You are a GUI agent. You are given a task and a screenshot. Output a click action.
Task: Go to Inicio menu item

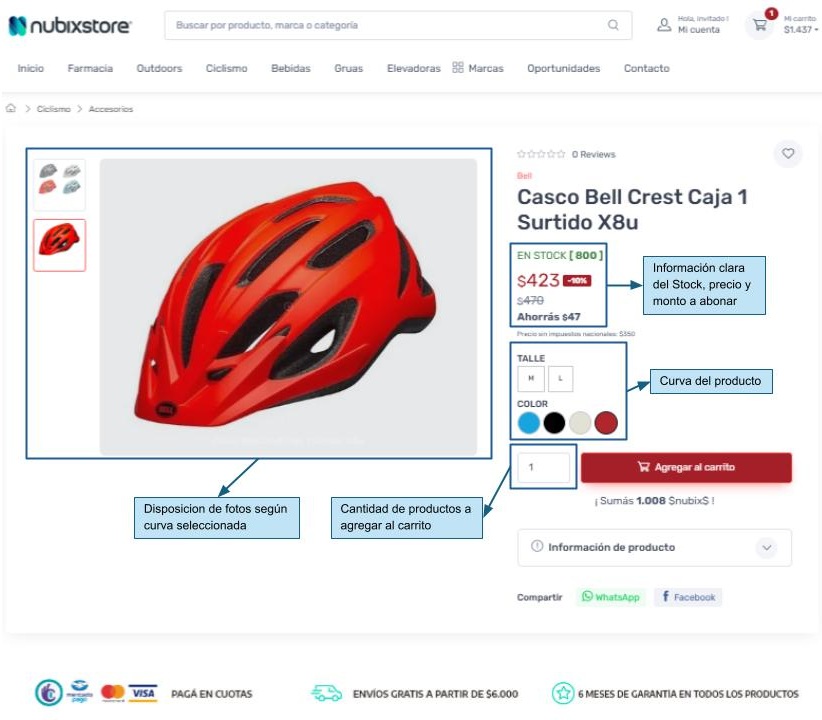30,68
